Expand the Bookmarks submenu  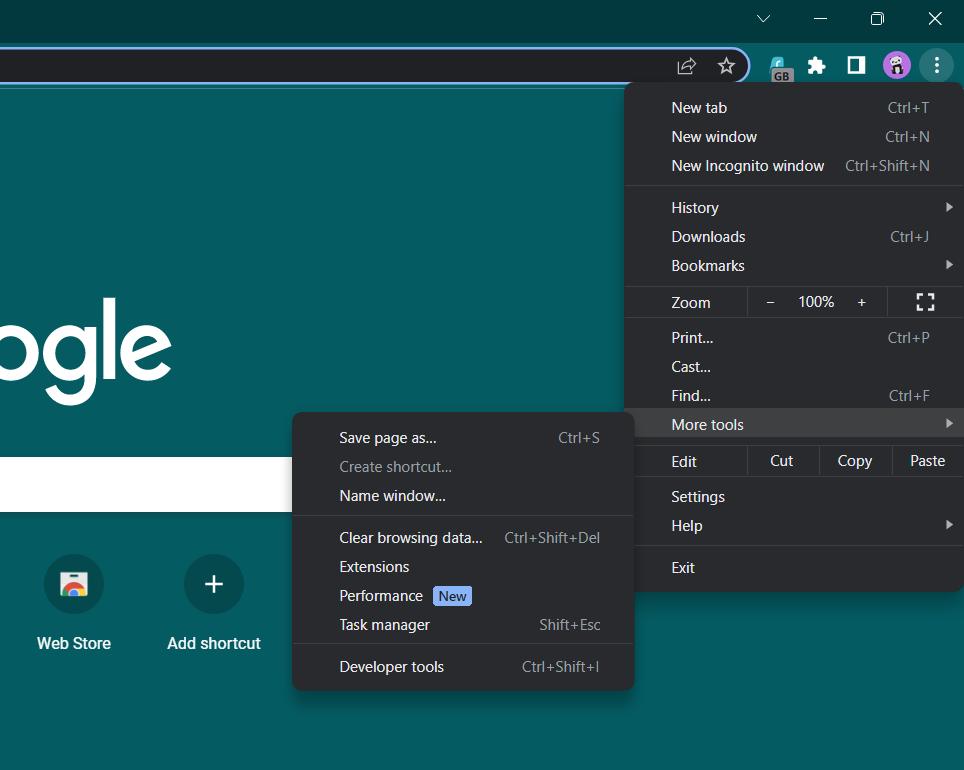708,265
